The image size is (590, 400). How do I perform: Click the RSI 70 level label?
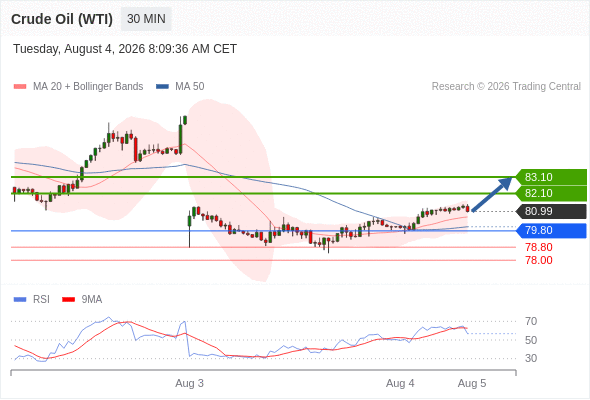[531, 321]
